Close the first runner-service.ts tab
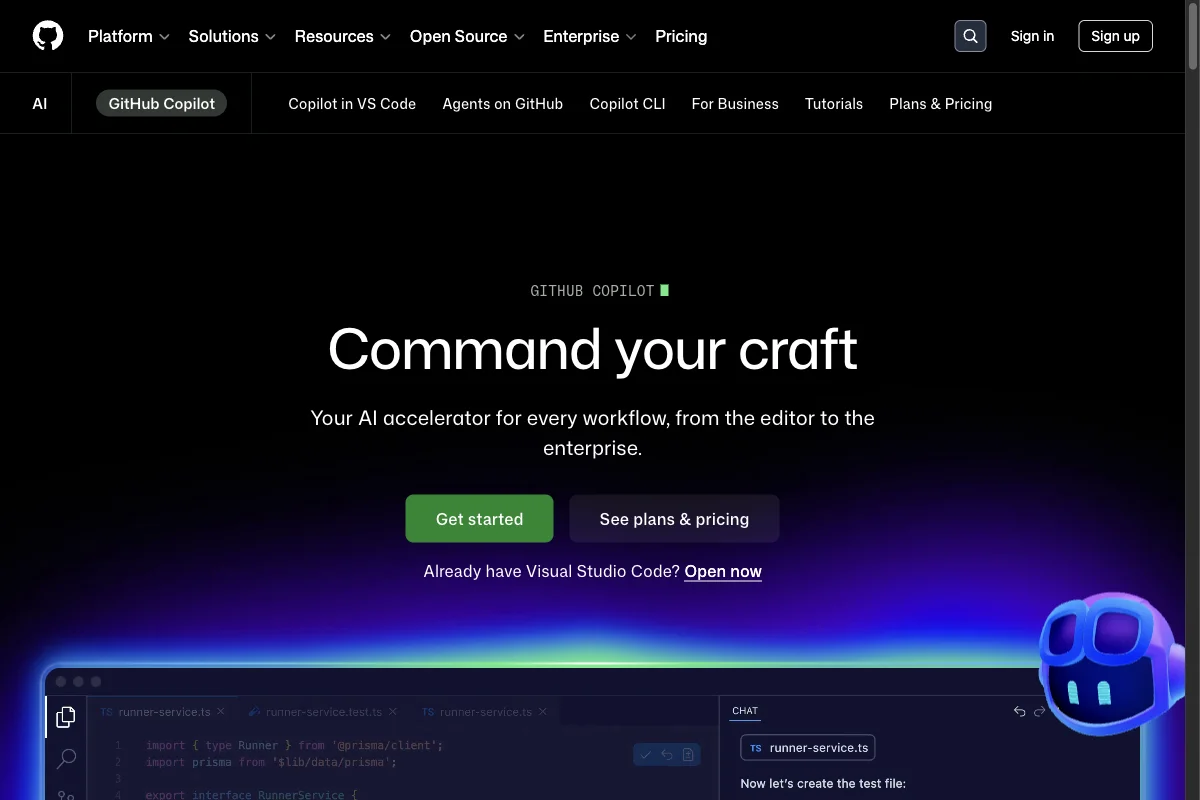Image resolution: width=1200 pixels, height=800 pixels. point(221,712)
